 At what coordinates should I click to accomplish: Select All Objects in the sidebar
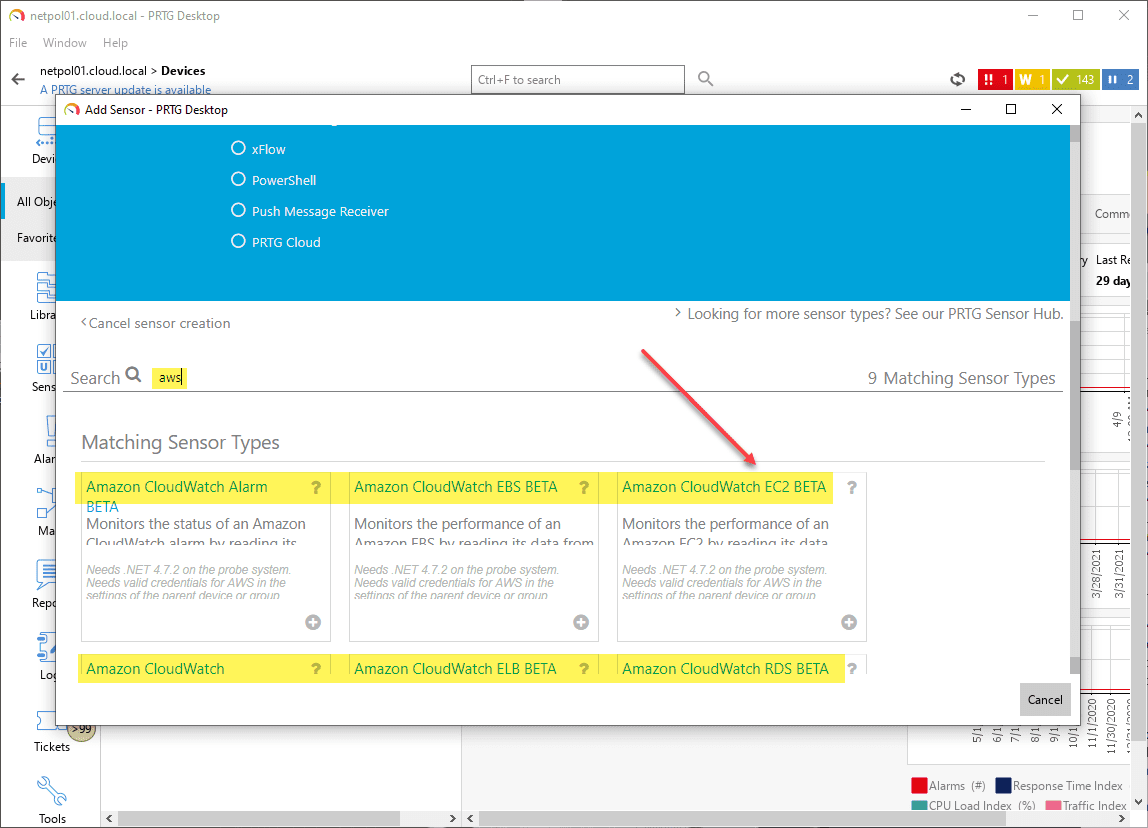[x=35, y=201]
